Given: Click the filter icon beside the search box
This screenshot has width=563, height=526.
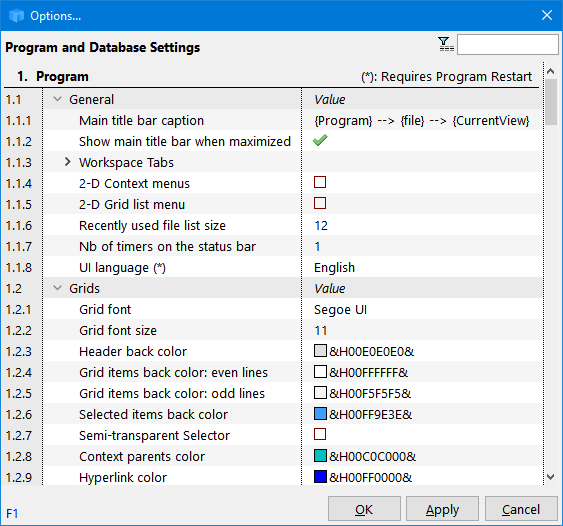Looking at the screenshot, I should point(446,45).
